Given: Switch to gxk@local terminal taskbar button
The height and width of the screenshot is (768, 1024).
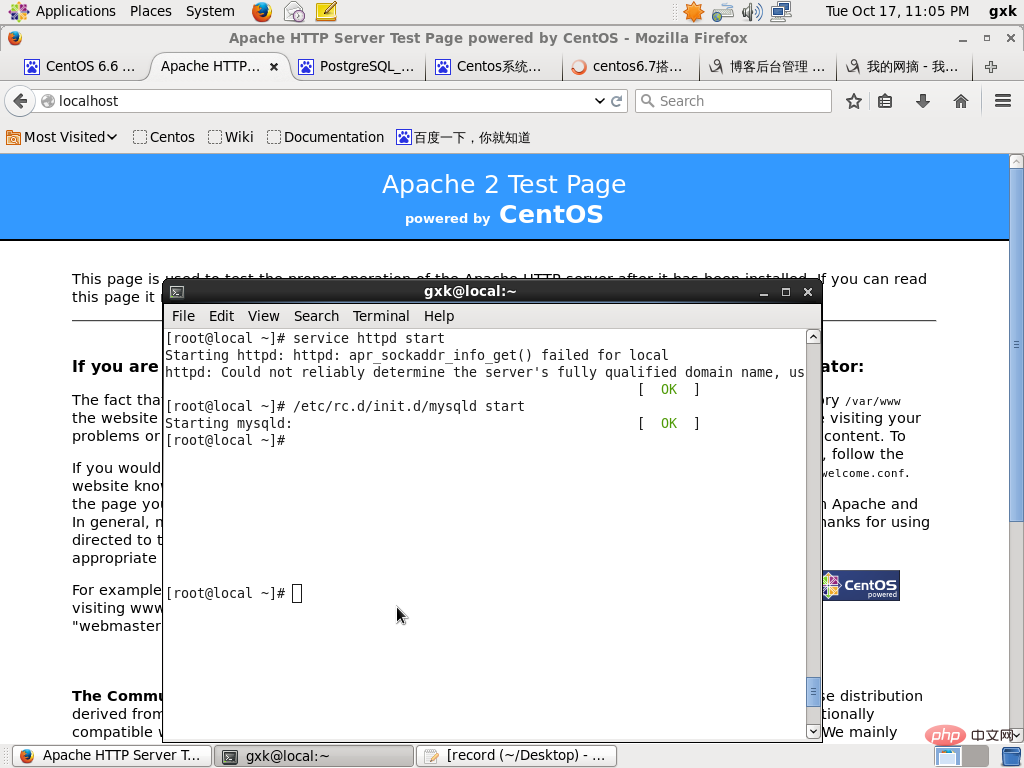Looking at the screenshot, I should pyautogui.click(x=314, y=756).
